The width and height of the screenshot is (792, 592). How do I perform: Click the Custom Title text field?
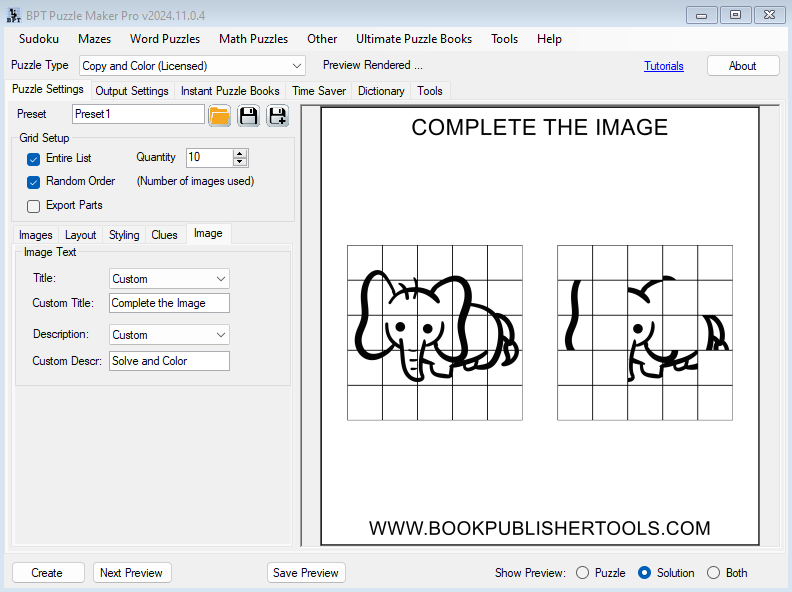pos(169,303)
